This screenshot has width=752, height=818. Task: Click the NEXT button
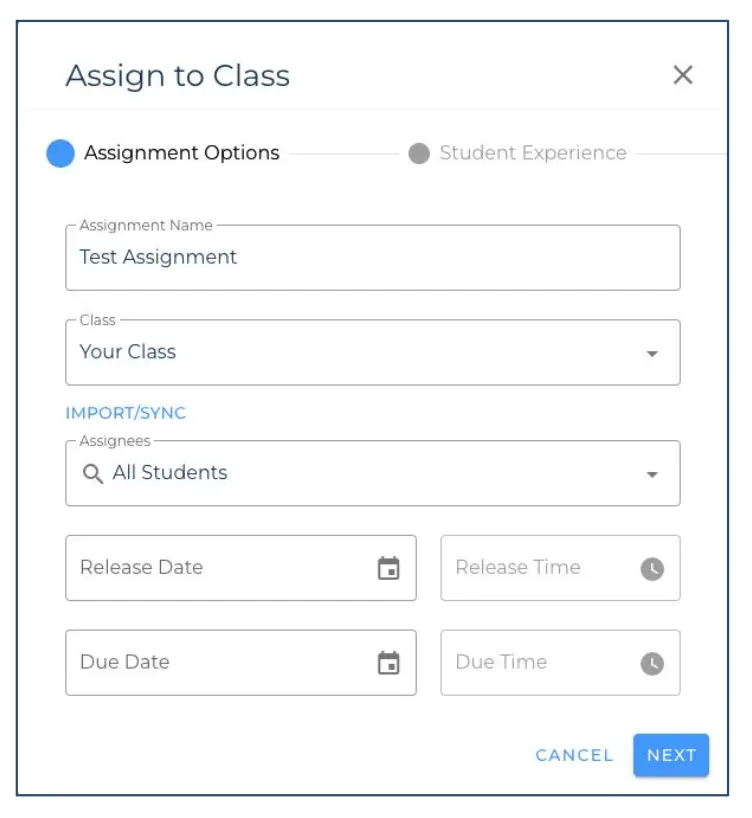[671, 755]
